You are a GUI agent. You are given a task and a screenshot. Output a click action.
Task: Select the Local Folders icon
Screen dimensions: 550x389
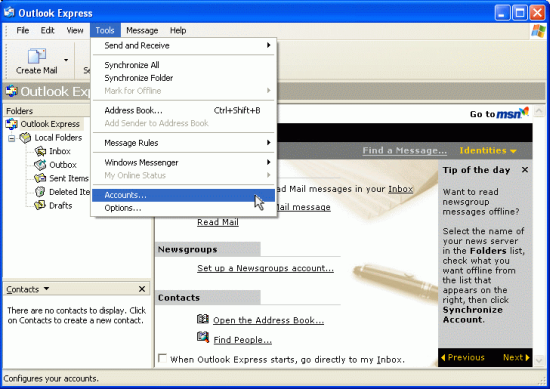tap(25, 138)
